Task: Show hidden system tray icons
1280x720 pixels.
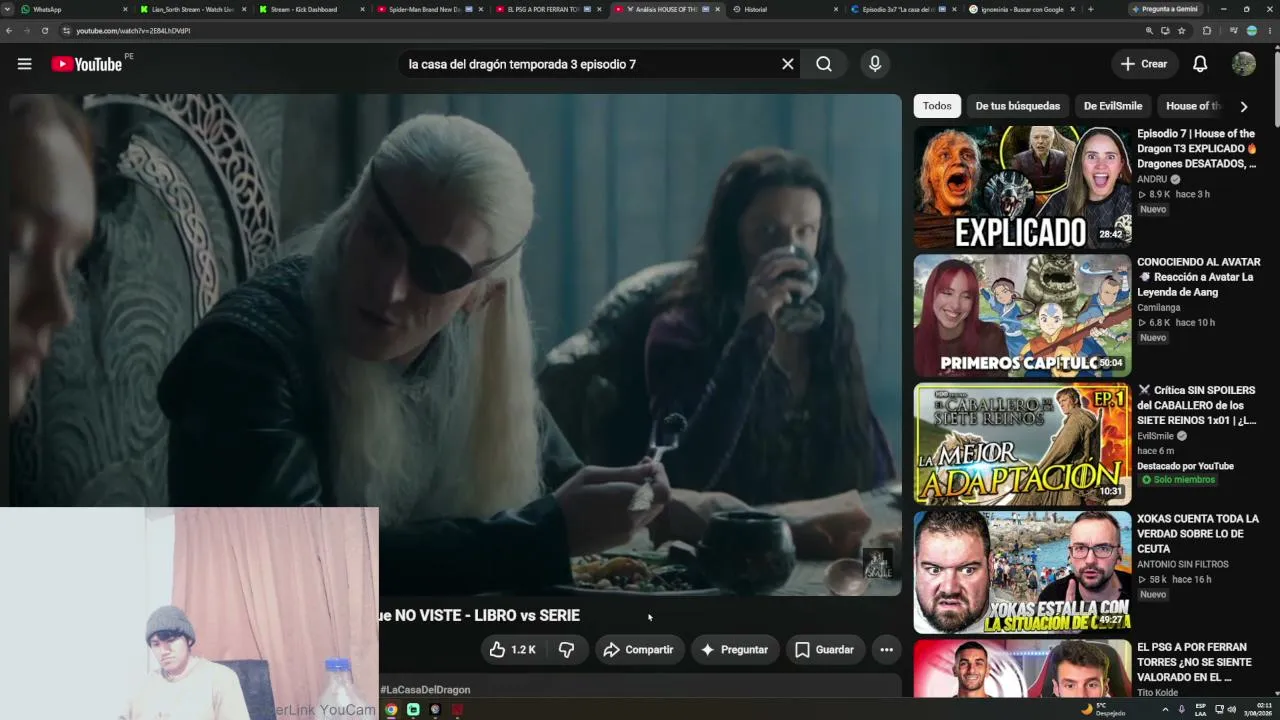Action: 1165,709
